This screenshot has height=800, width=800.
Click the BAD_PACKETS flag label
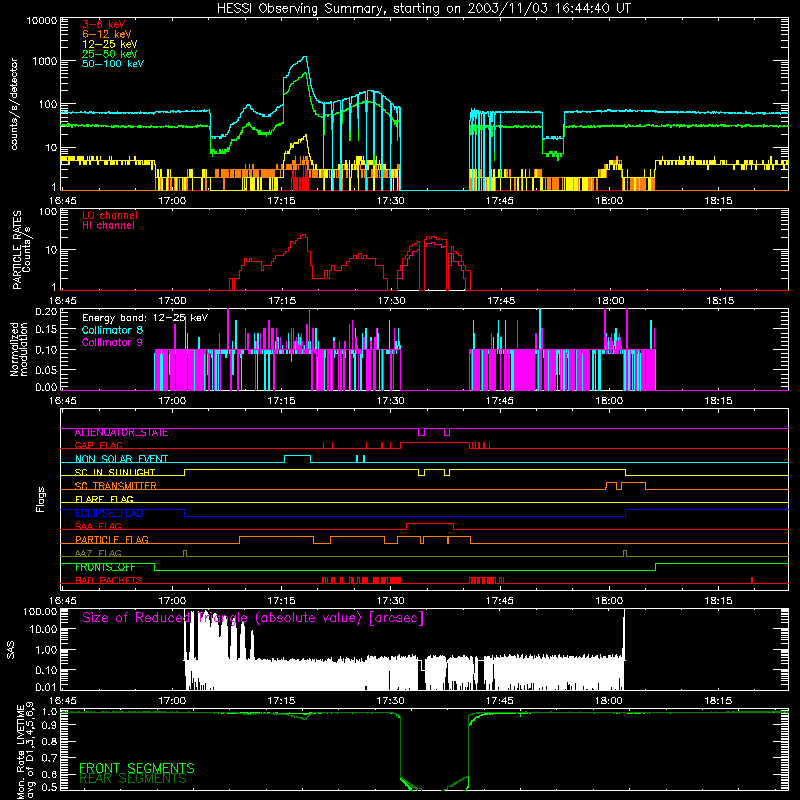click(x=109, y=580)
